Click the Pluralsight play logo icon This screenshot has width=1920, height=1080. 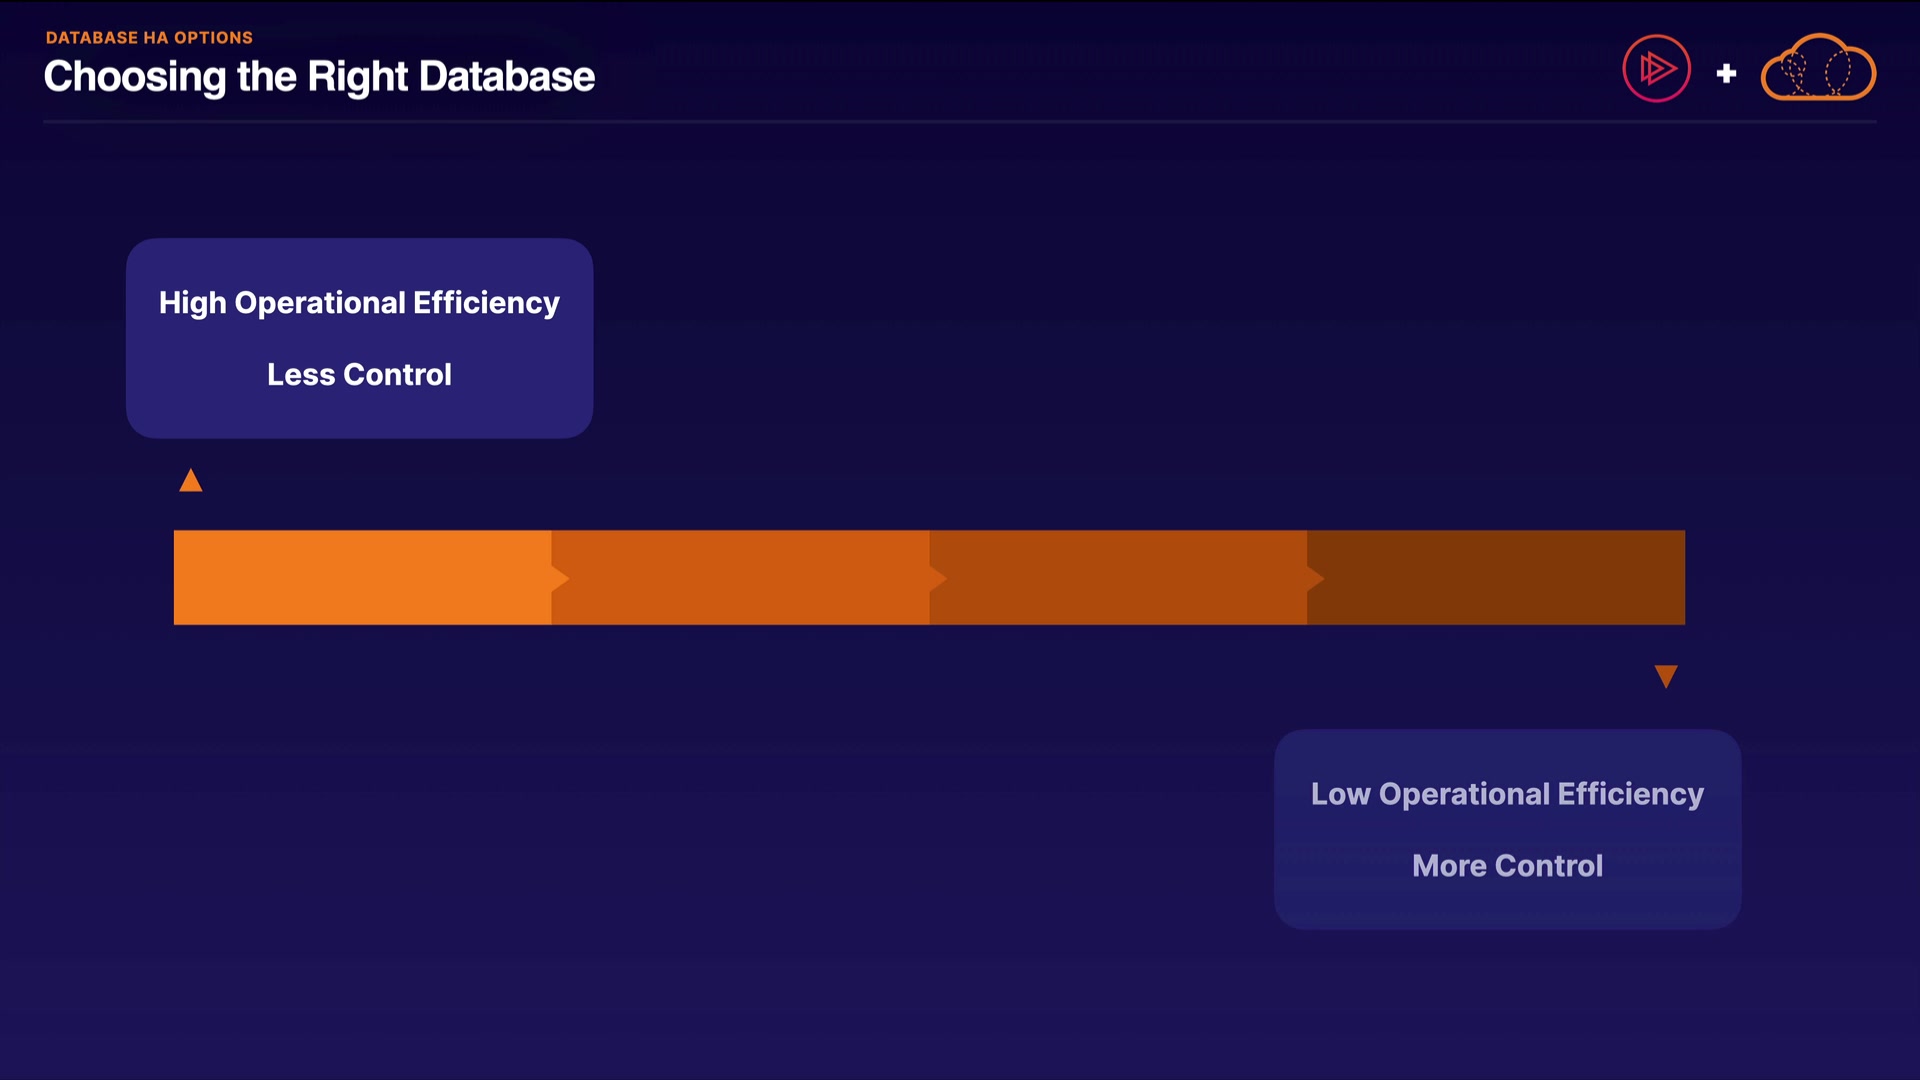point(1656,69)
